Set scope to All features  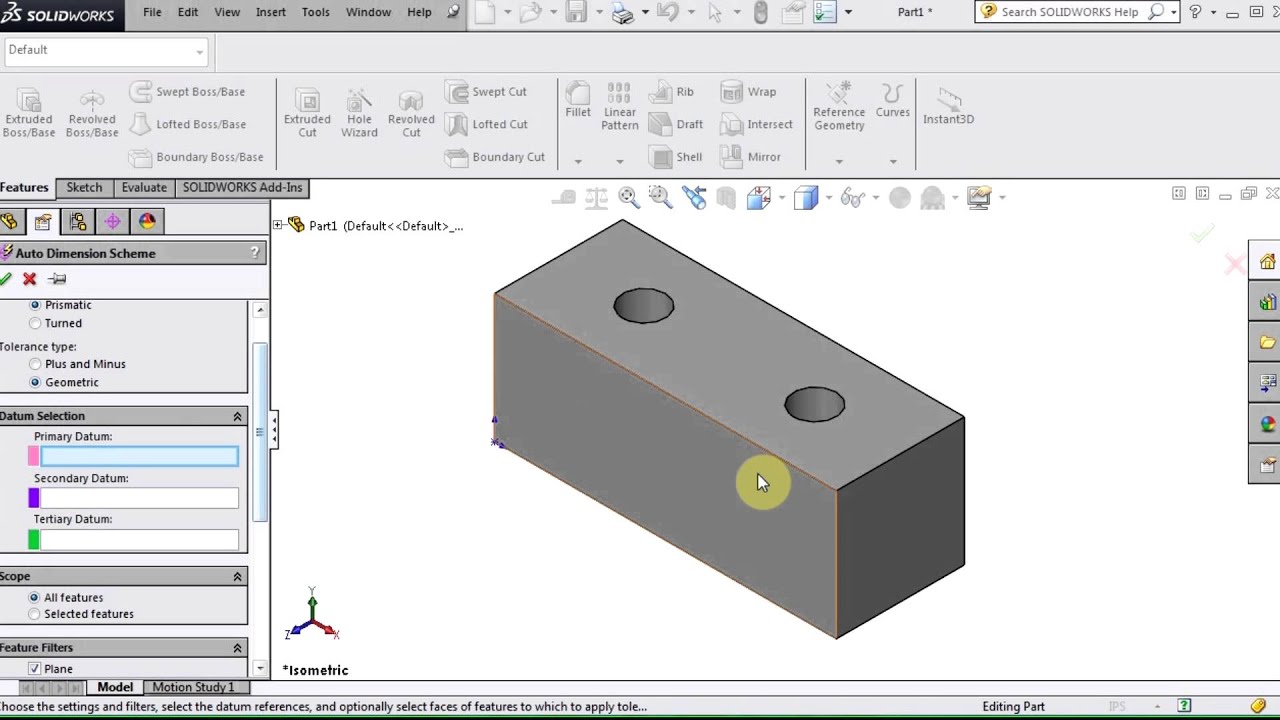click(34, 597)
